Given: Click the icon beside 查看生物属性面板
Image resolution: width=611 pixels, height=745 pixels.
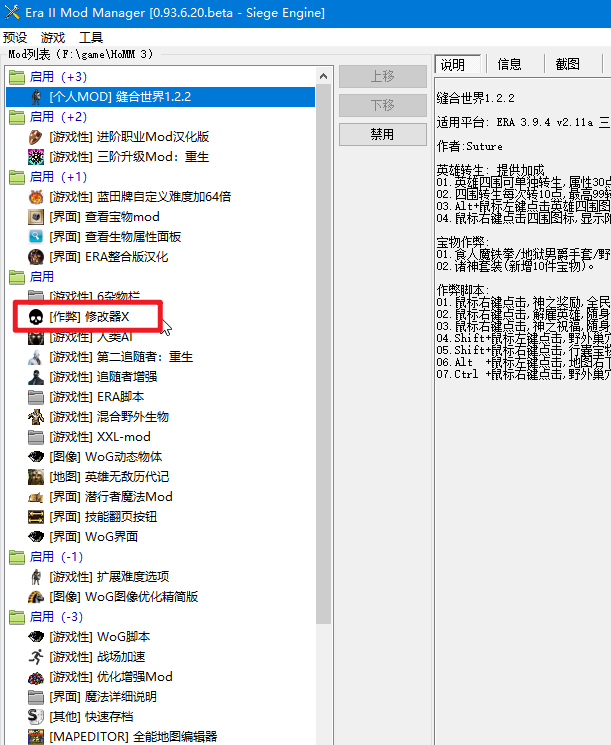Looking at the screenshot, I should coord(36,237).
